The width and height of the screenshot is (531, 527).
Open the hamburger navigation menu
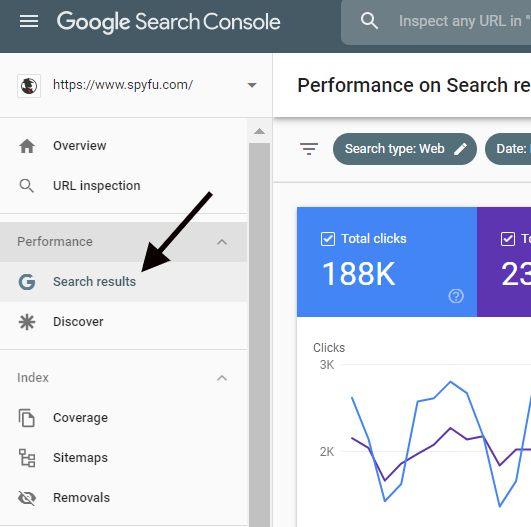[x=29, y=21]
